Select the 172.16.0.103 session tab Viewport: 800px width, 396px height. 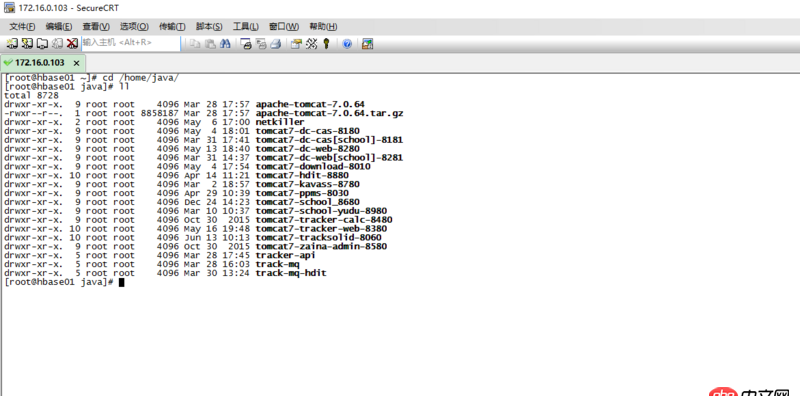40,63
